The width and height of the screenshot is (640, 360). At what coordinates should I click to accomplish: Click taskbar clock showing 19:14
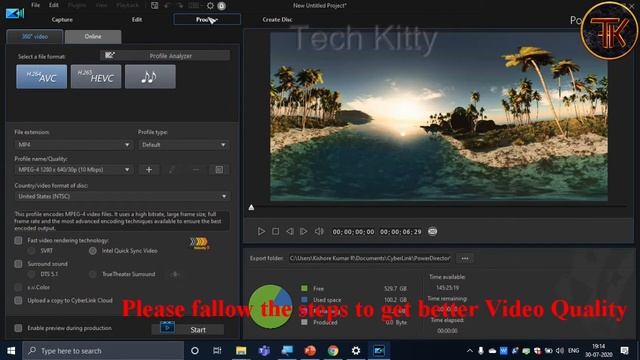pos(599,351)
